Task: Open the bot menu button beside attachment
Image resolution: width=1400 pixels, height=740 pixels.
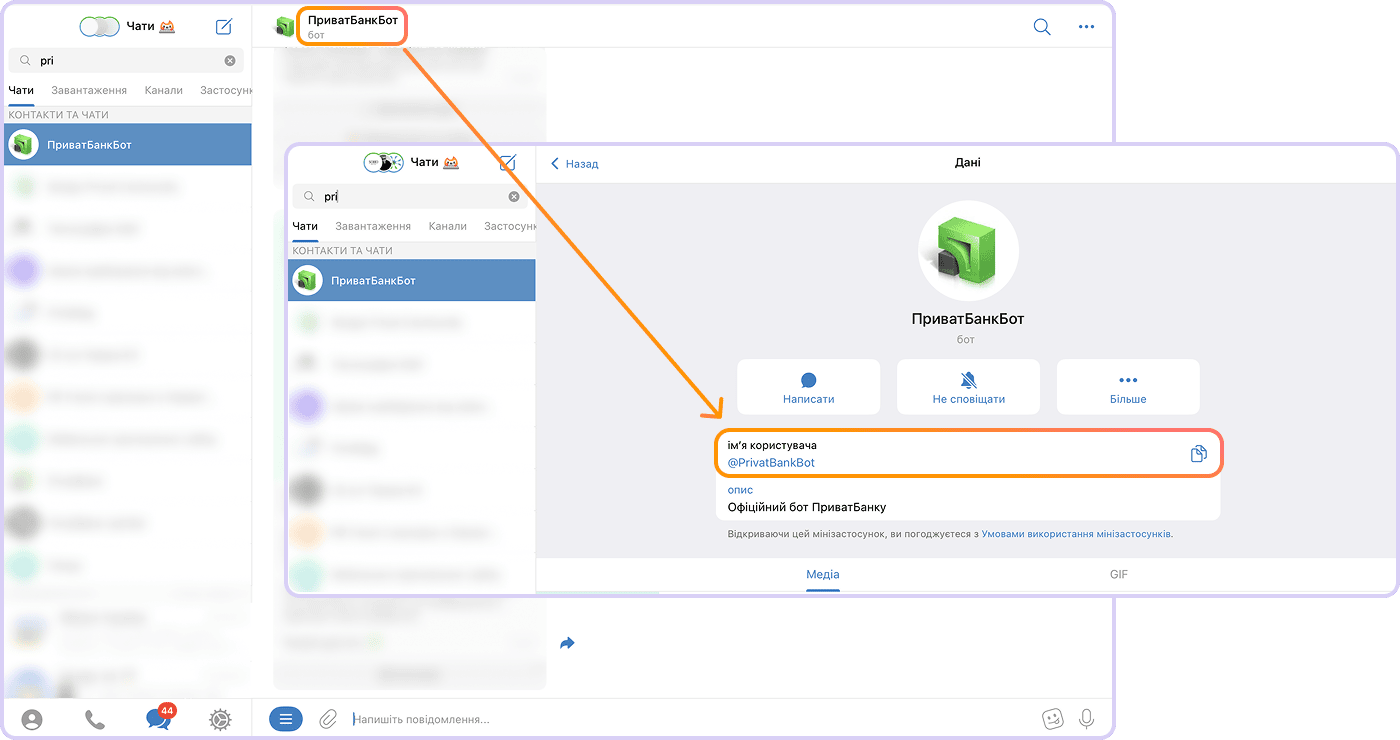Action: (286, 718)
